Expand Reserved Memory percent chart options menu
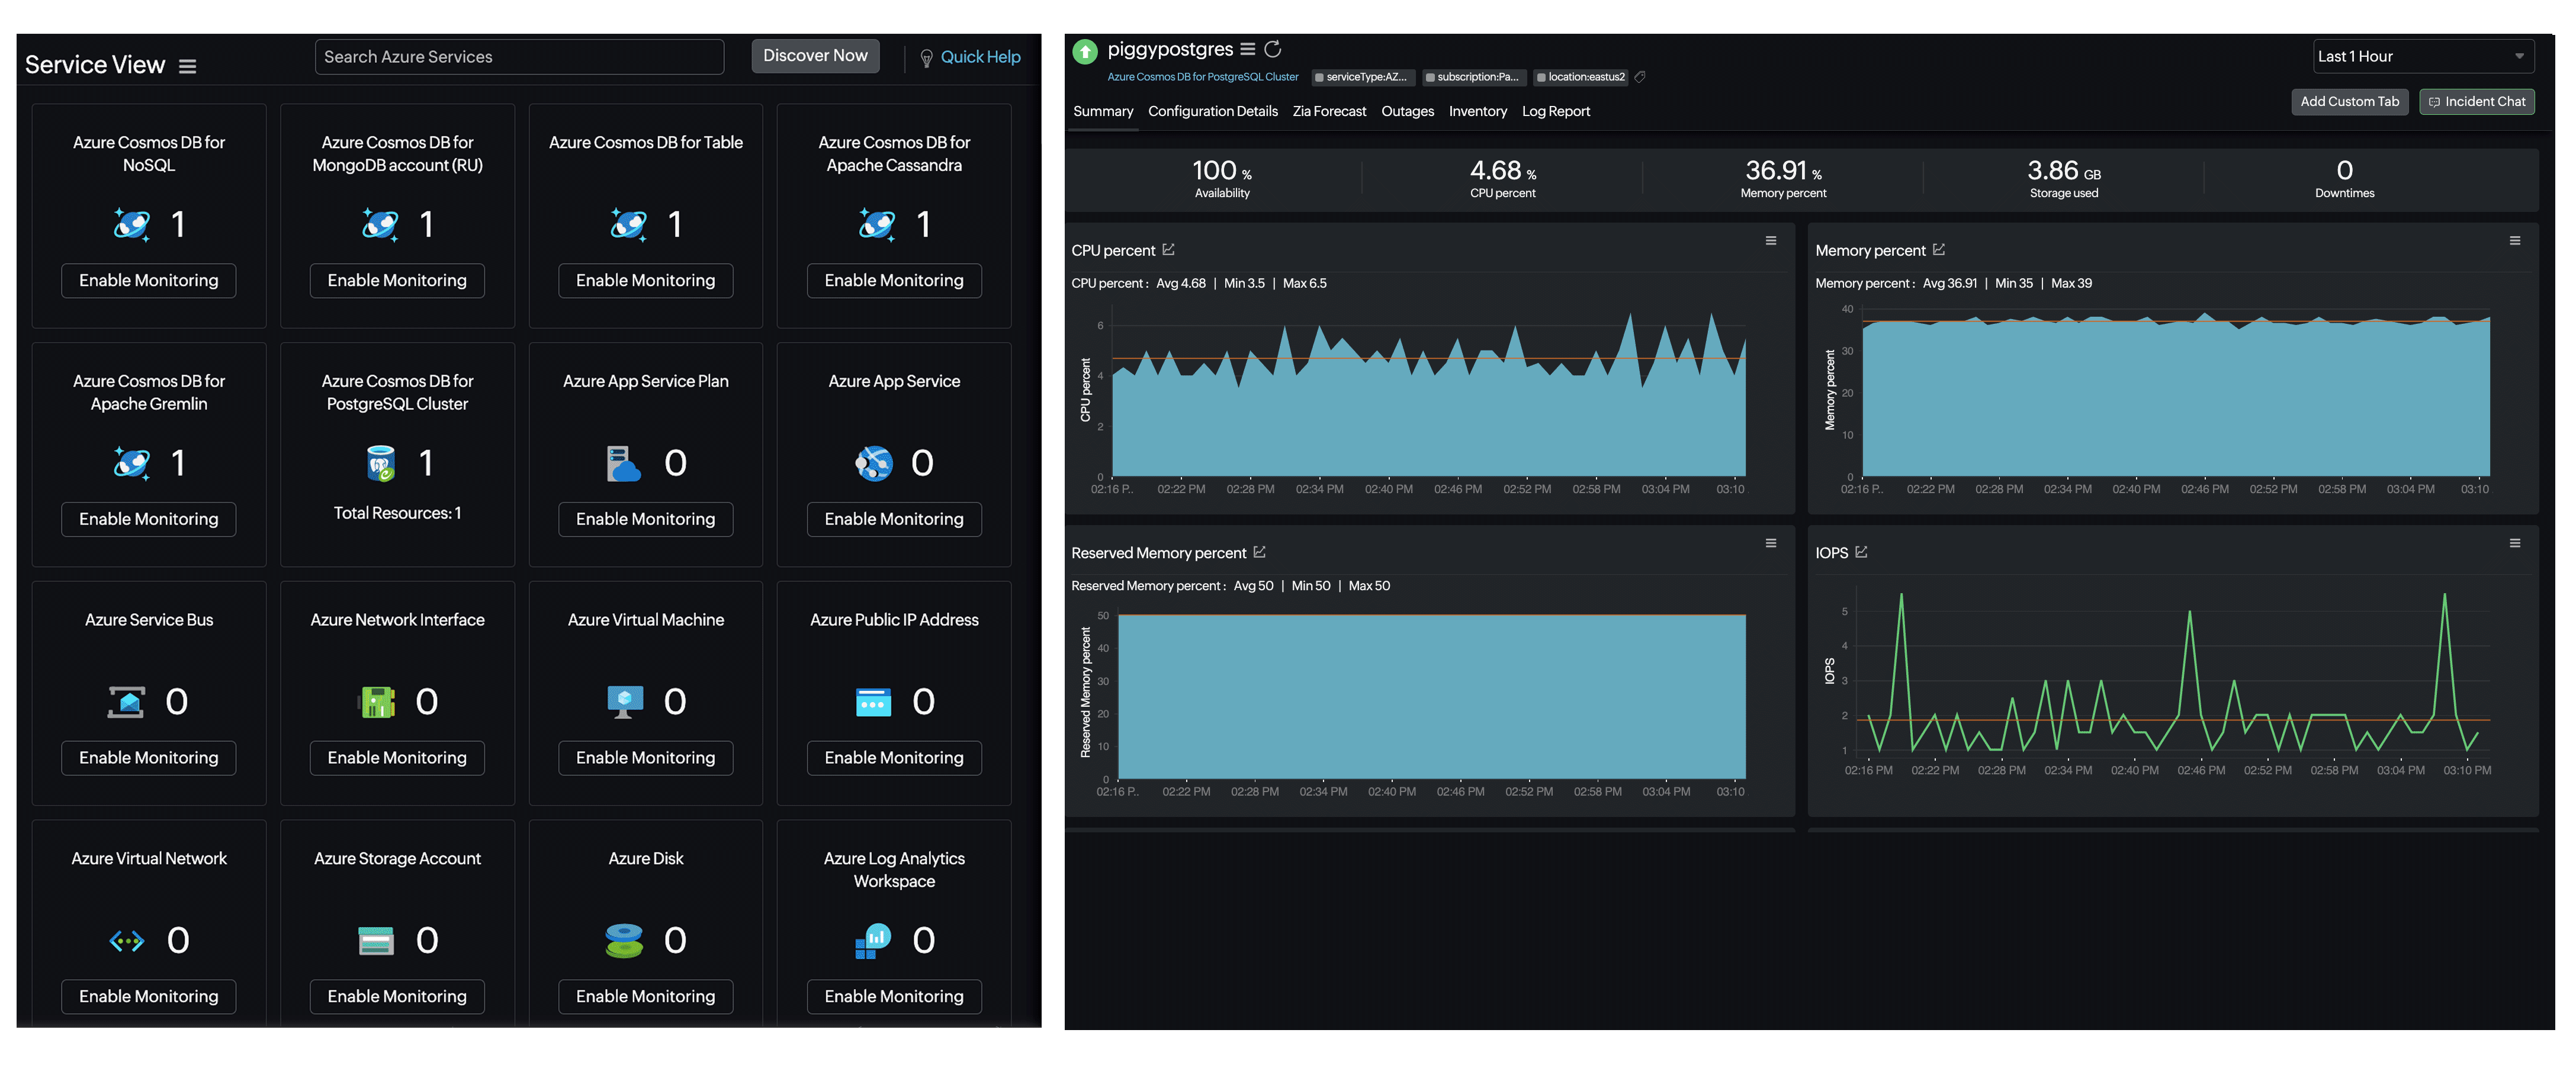This screenshot has width=2576, height=1065. point(1770,544)
